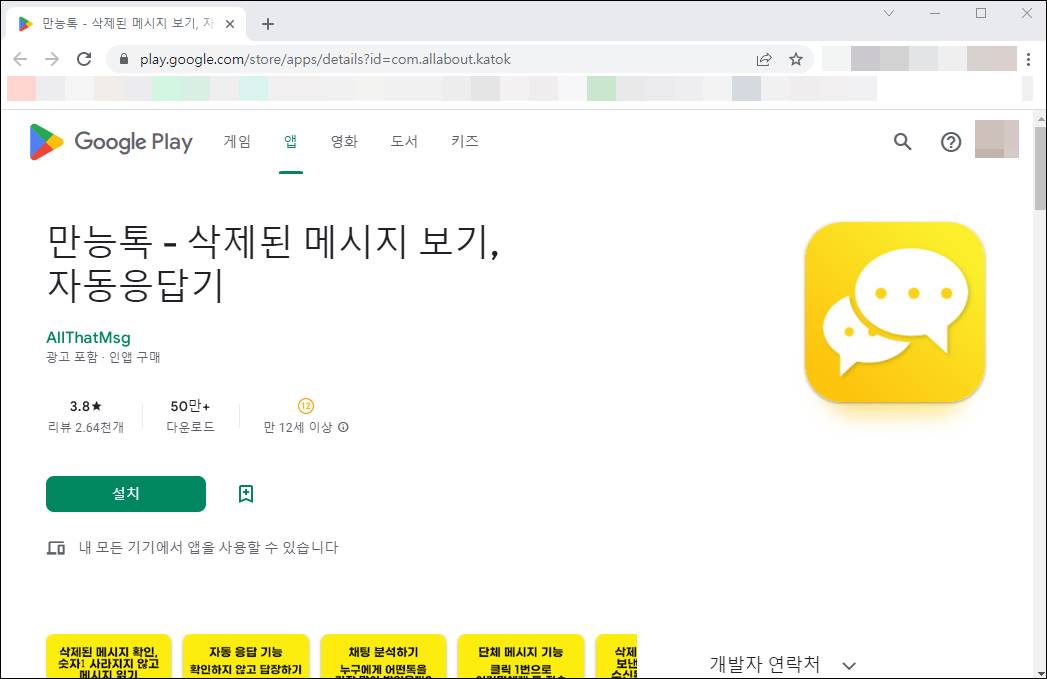
Task: Expand 개발자 연락처 section
Action: [x=849, y=665]
